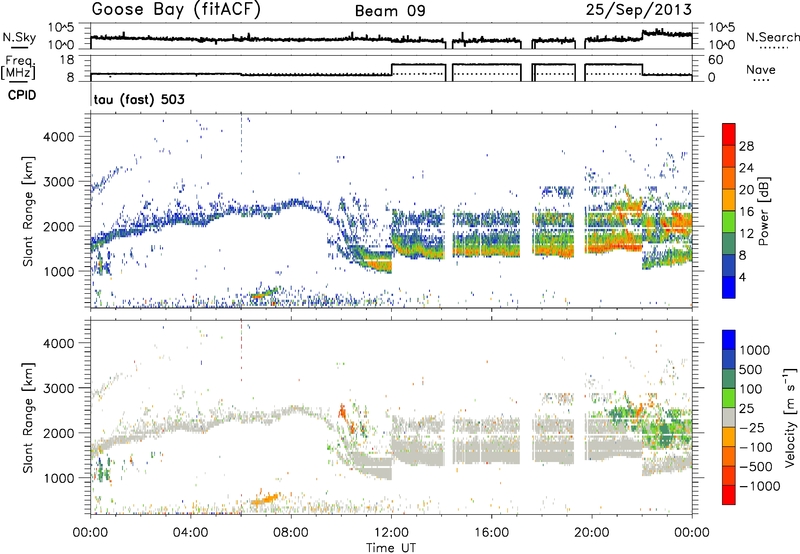
Task: Click the "Nave" legend label
Action: [x=761, y=70]
